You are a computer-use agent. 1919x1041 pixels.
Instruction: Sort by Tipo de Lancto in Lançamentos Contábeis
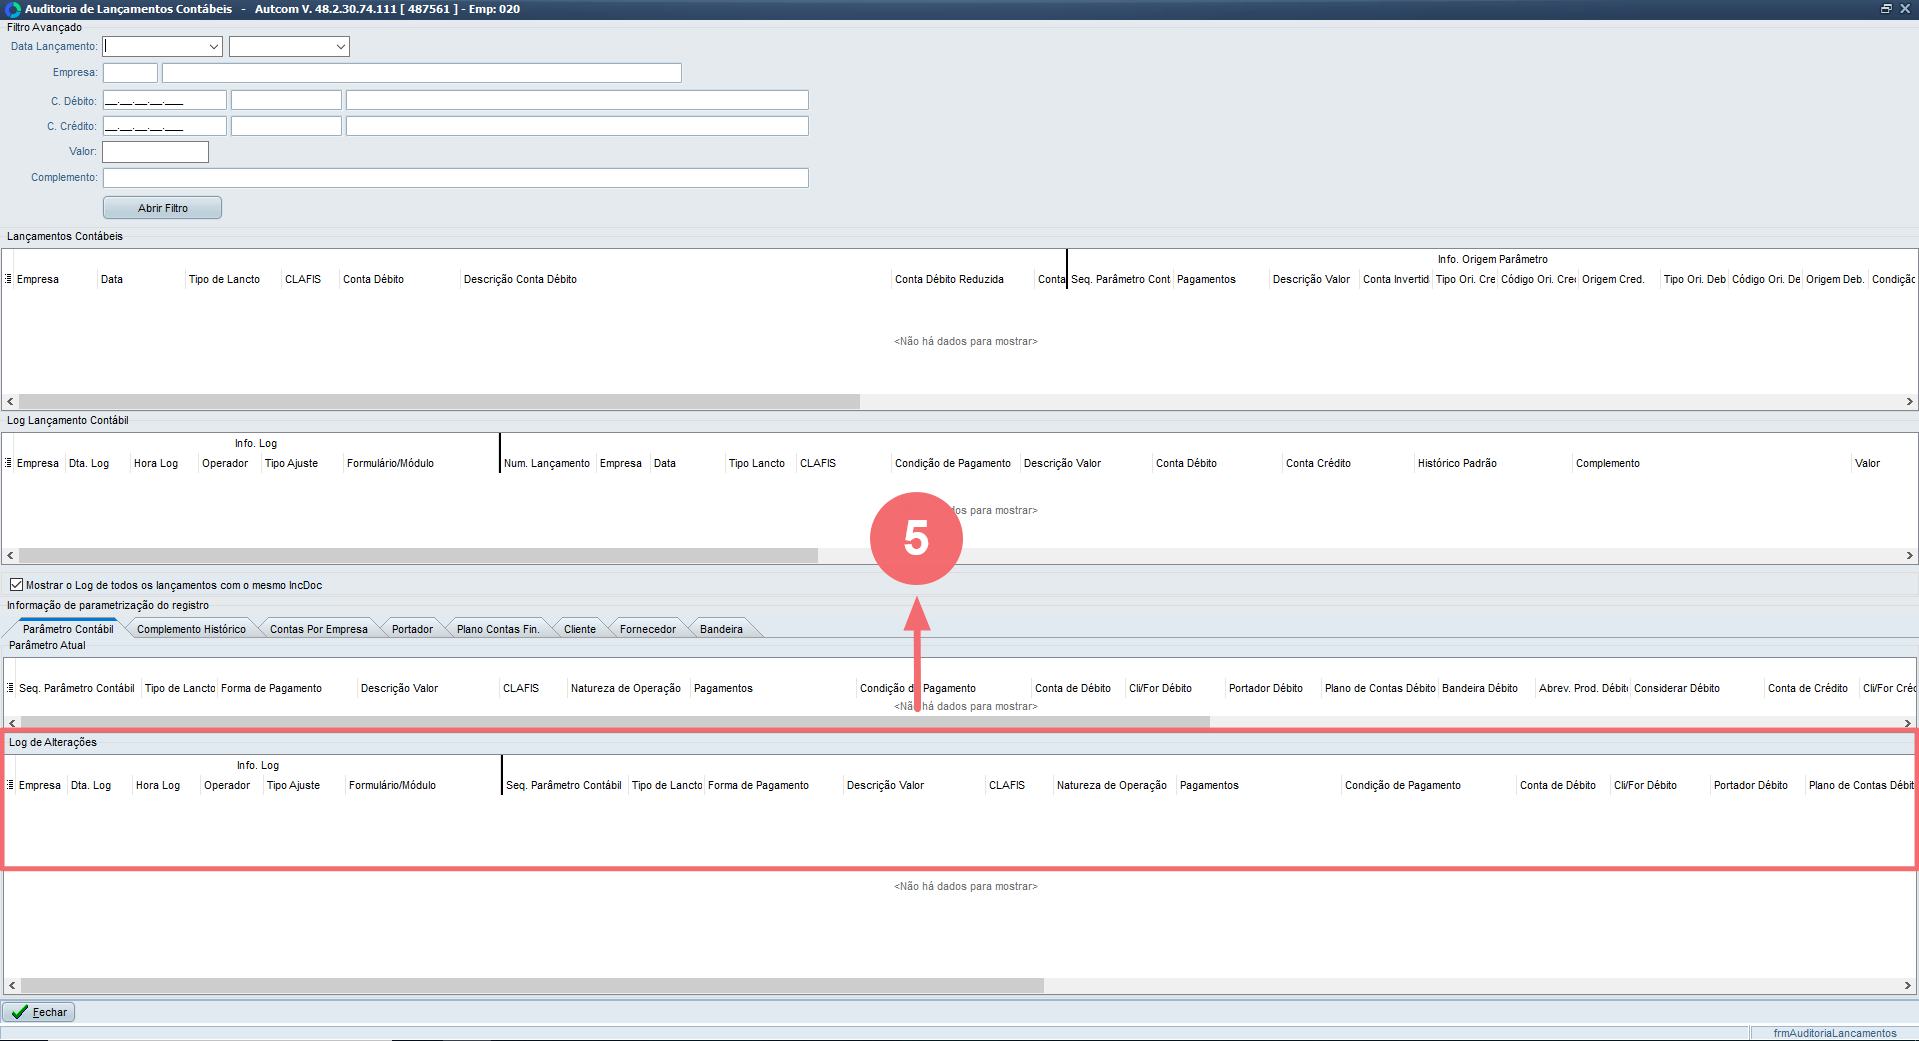tap(233, 279)
